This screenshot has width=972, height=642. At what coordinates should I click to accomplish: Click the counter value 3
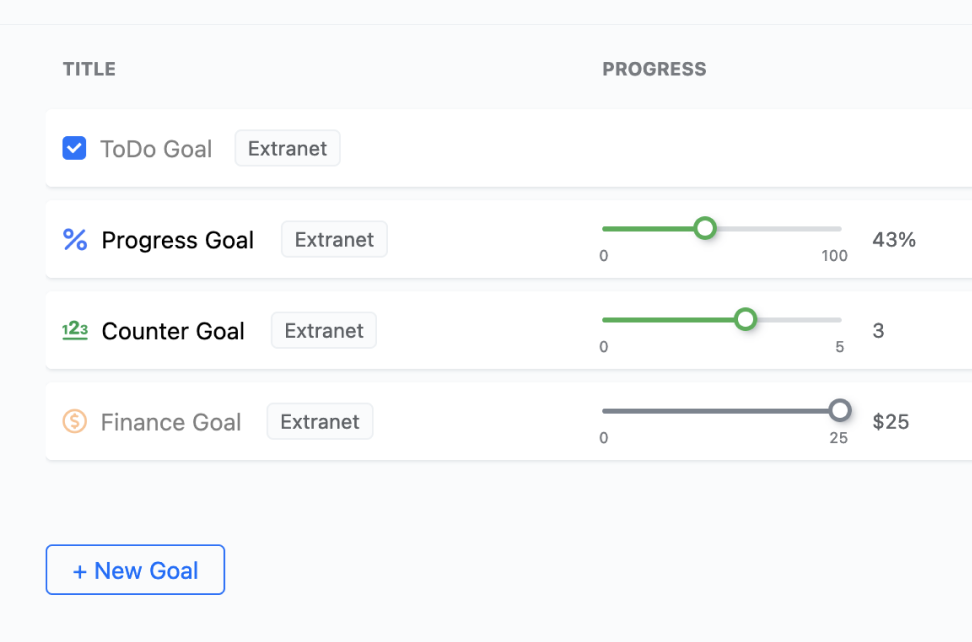[878, 330]
